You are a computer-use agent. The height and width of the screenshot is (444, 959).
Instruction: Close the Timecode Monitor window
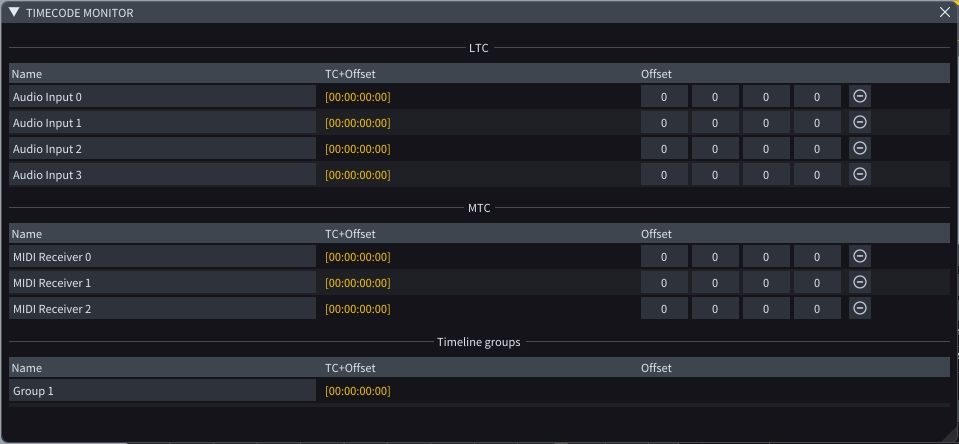tap(945, 12)
